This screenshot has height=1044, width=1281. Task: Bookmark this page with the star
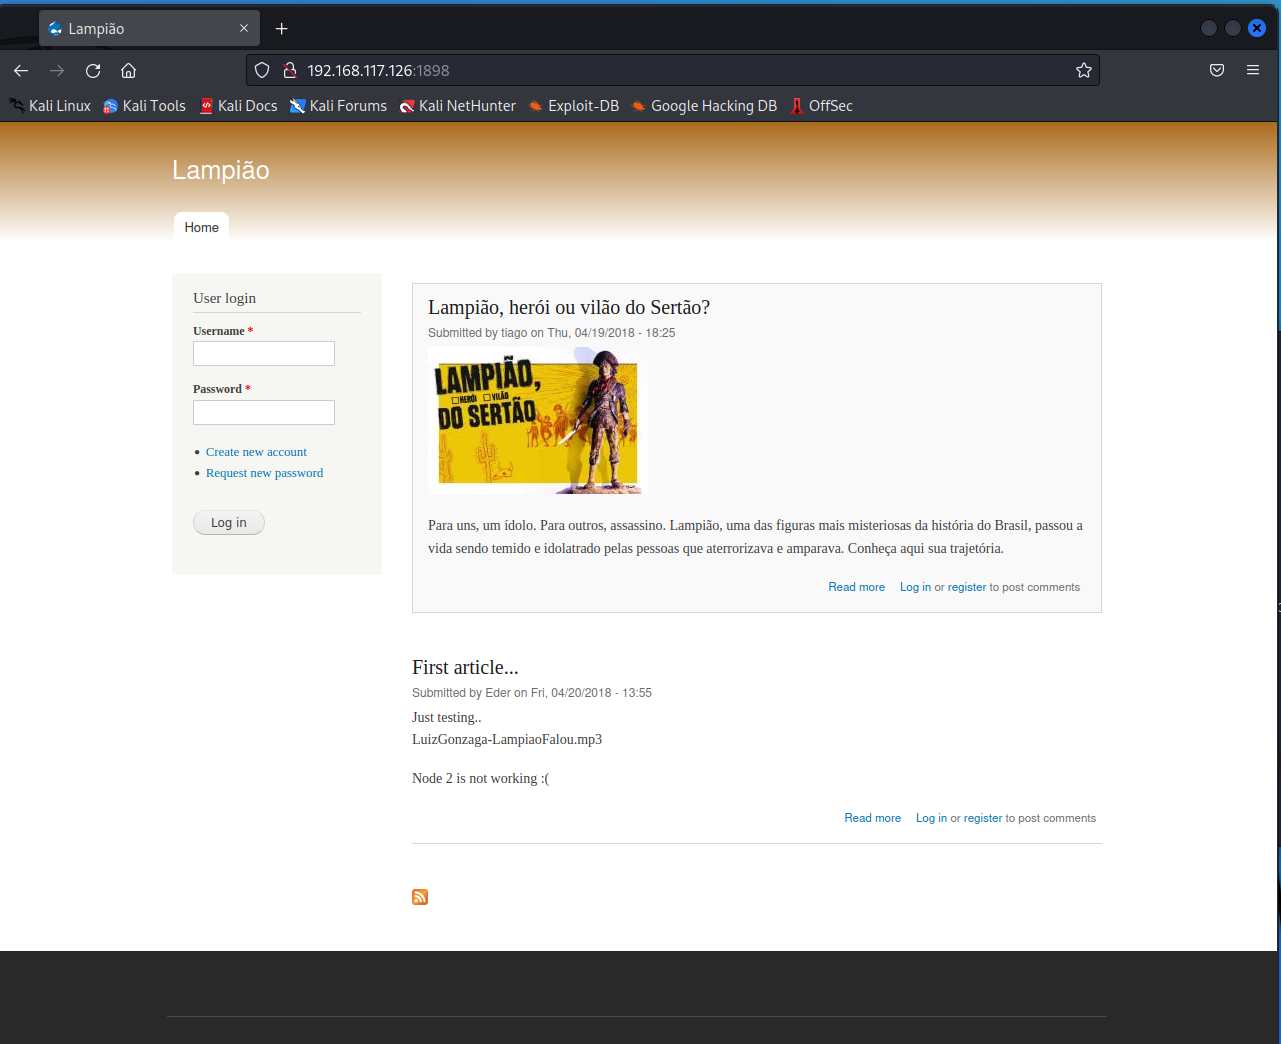pos(1083,70)
